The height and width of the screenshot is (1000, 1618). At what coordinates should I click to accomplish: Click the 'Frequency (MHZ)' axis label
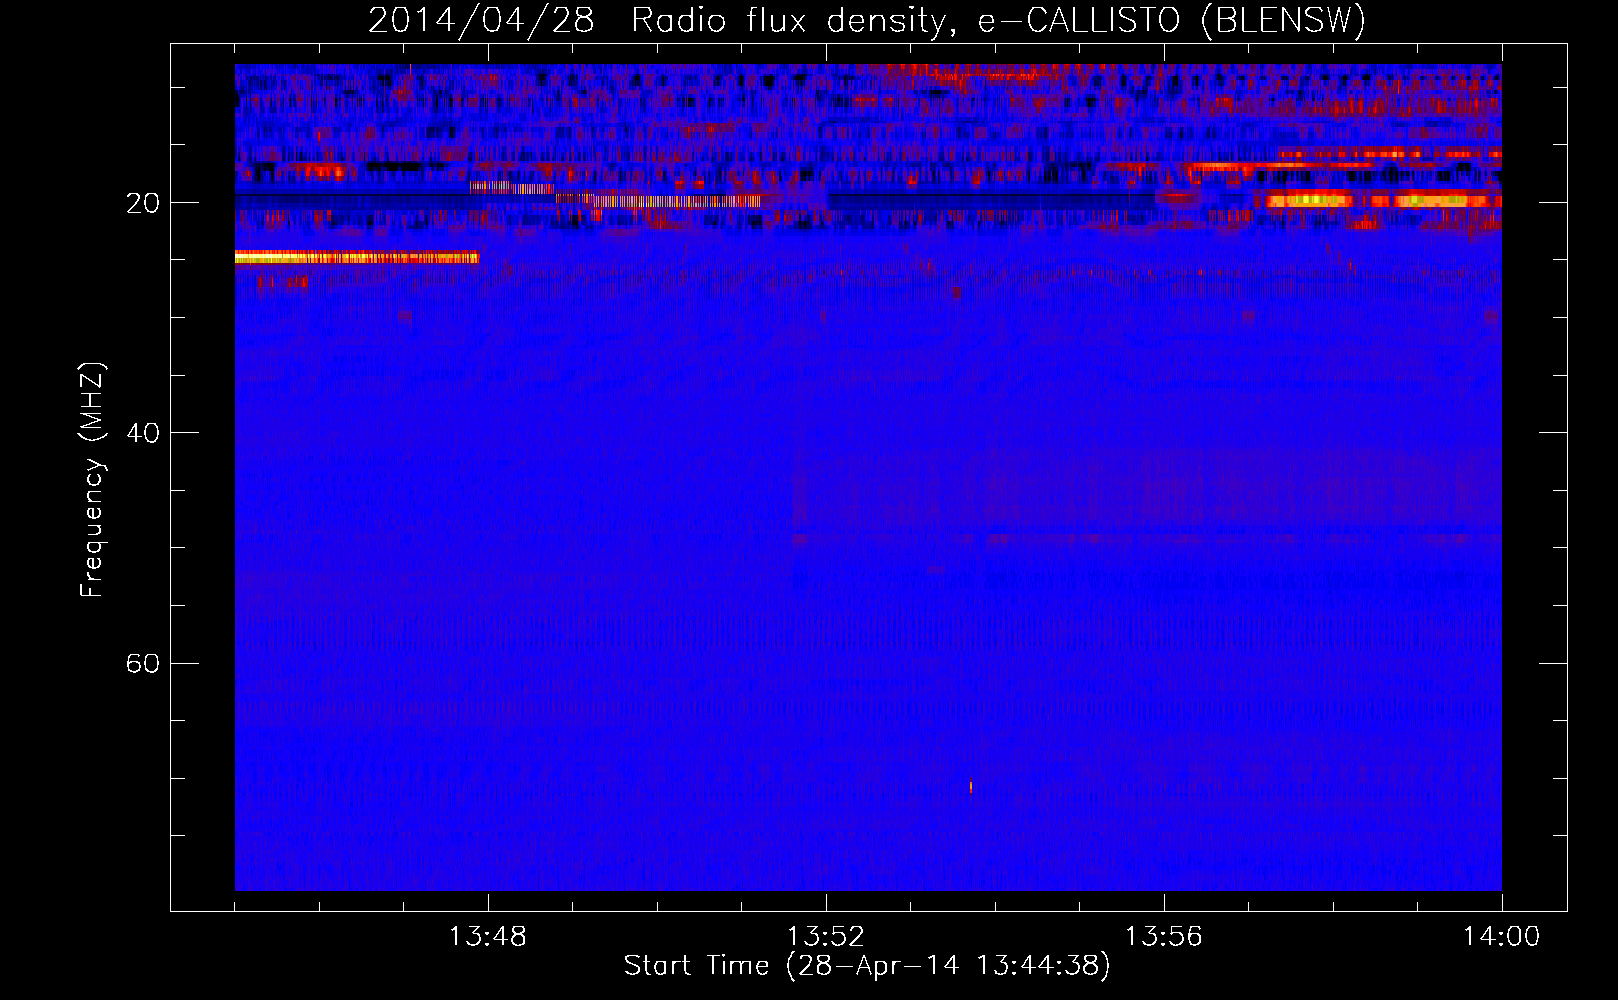(x=92, y=480)
